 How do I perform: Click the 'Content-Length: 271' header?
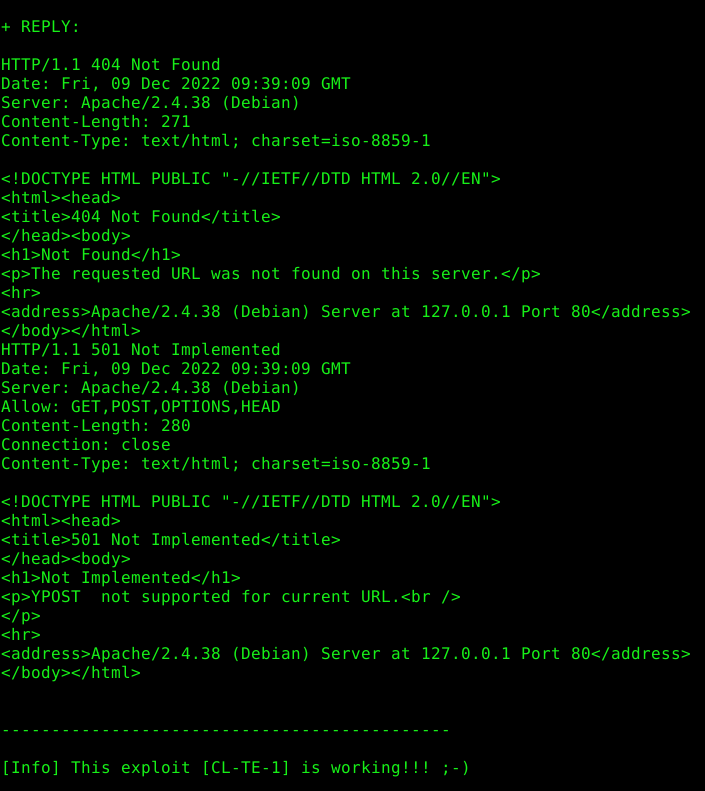(96, 122)
